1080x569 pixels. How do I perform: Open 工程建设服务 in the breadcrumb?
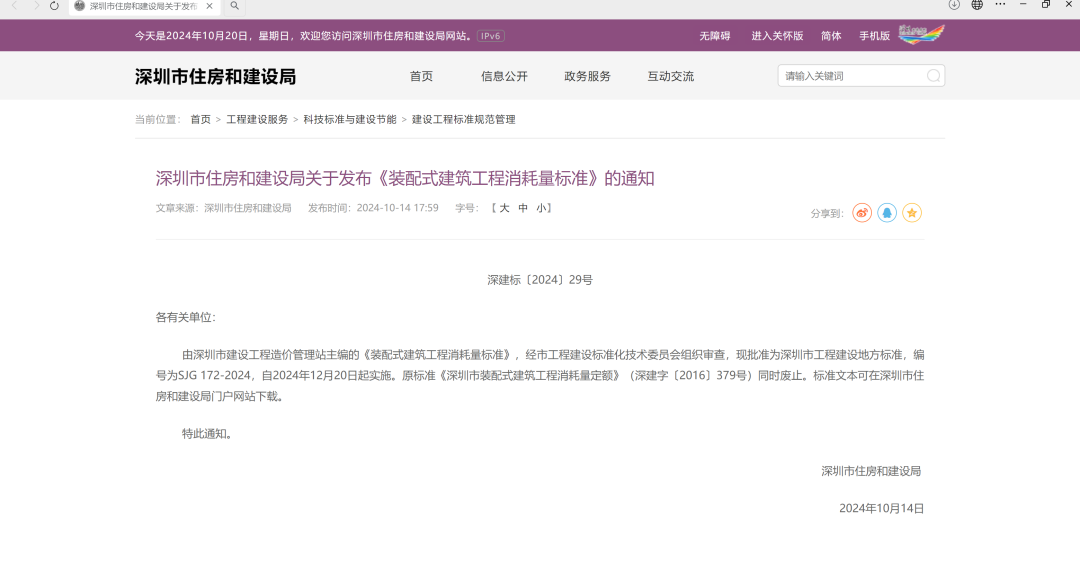click(x=257, y=119)
